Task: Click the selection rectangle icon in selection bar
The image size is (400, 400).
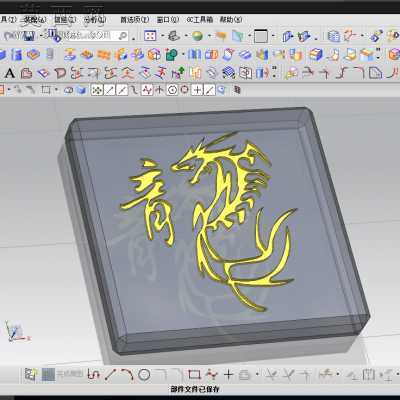Action: (x=46, y=90)
